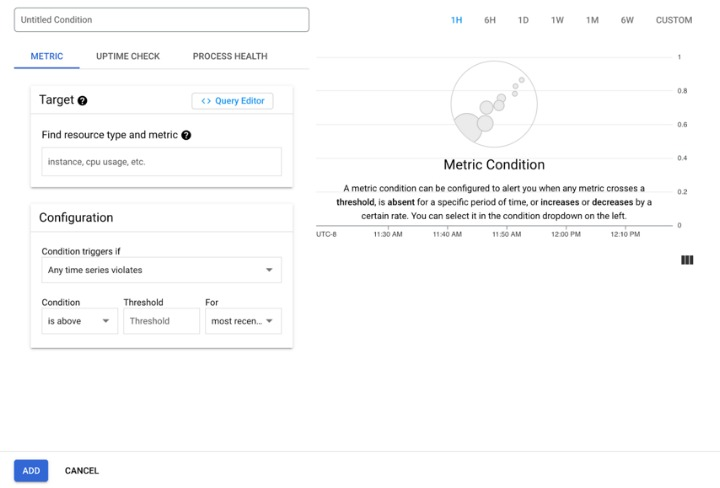Switch to the Uptime Check tab
The height and width of the screenshot is (488, 720).
[x=127, y=56]
